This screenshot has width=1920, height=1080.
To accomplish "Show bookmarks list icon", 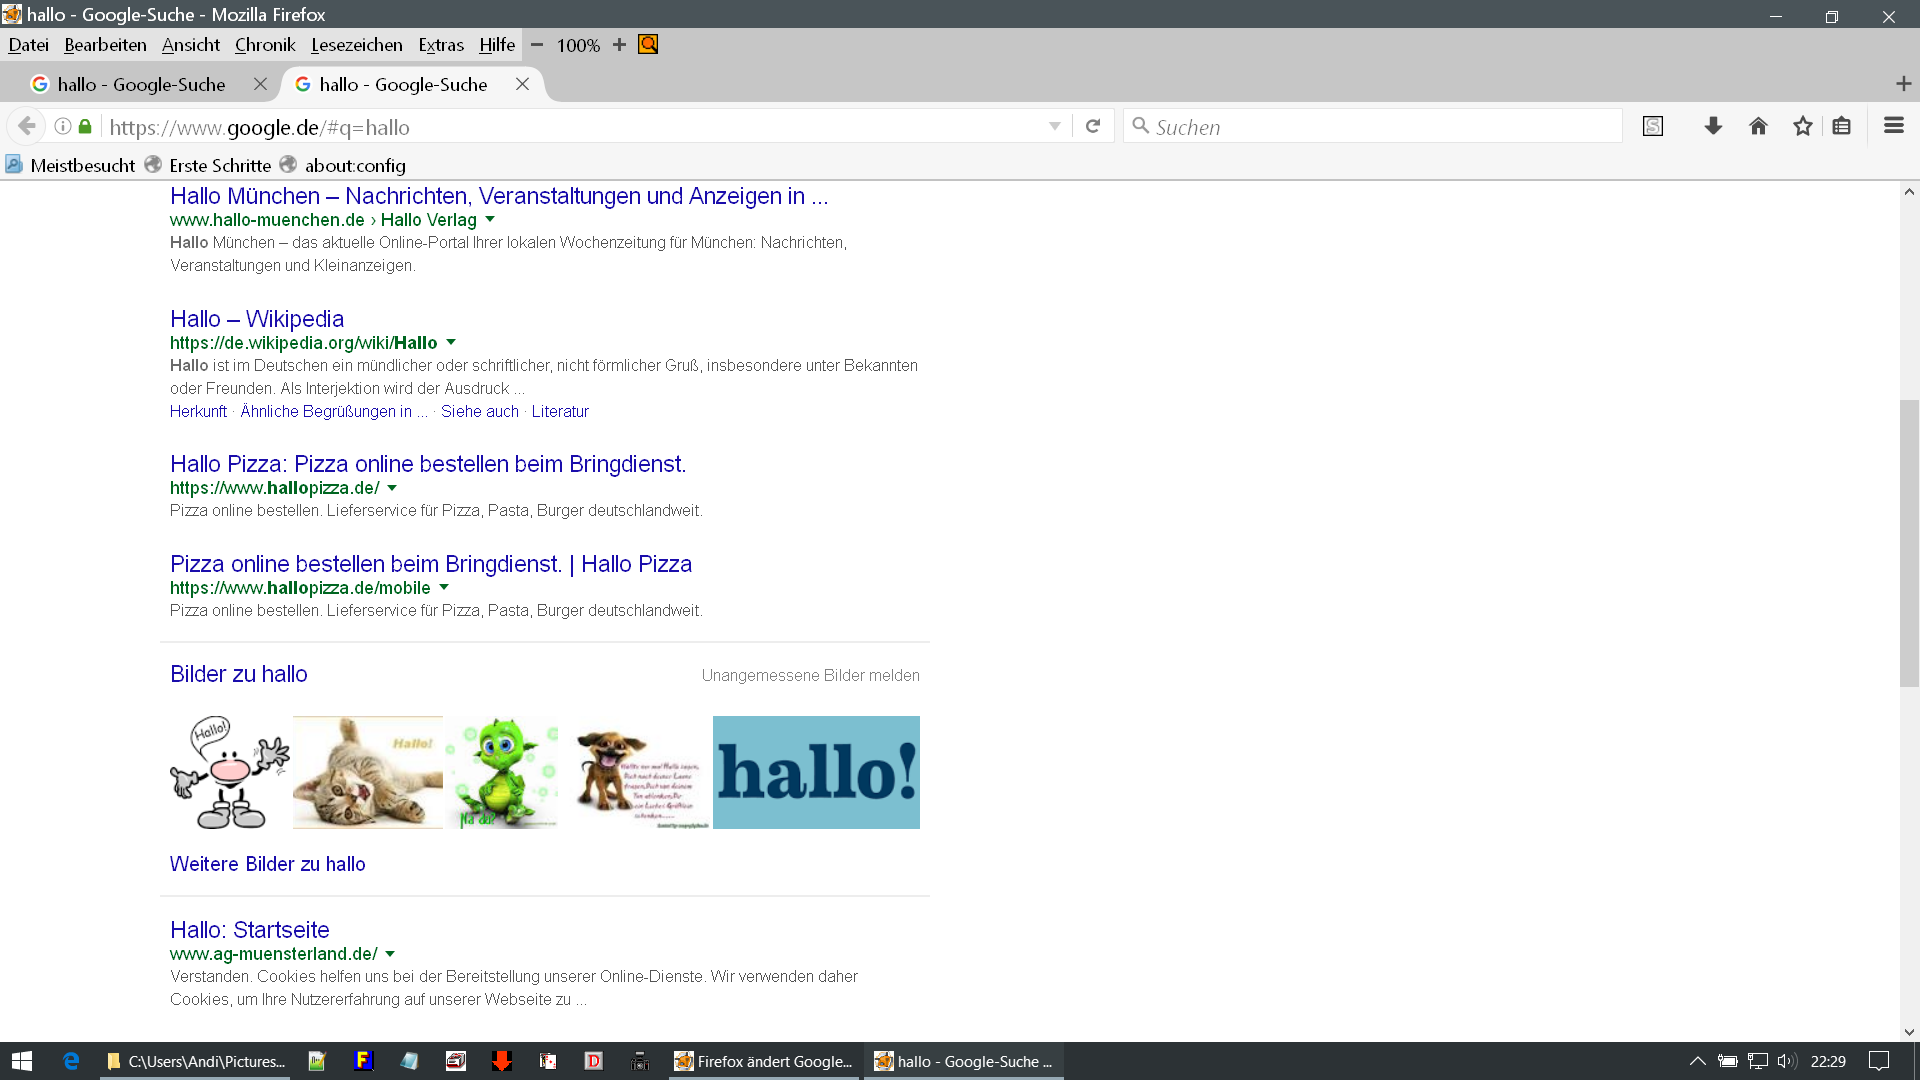I will click(x=1841, y=126).
